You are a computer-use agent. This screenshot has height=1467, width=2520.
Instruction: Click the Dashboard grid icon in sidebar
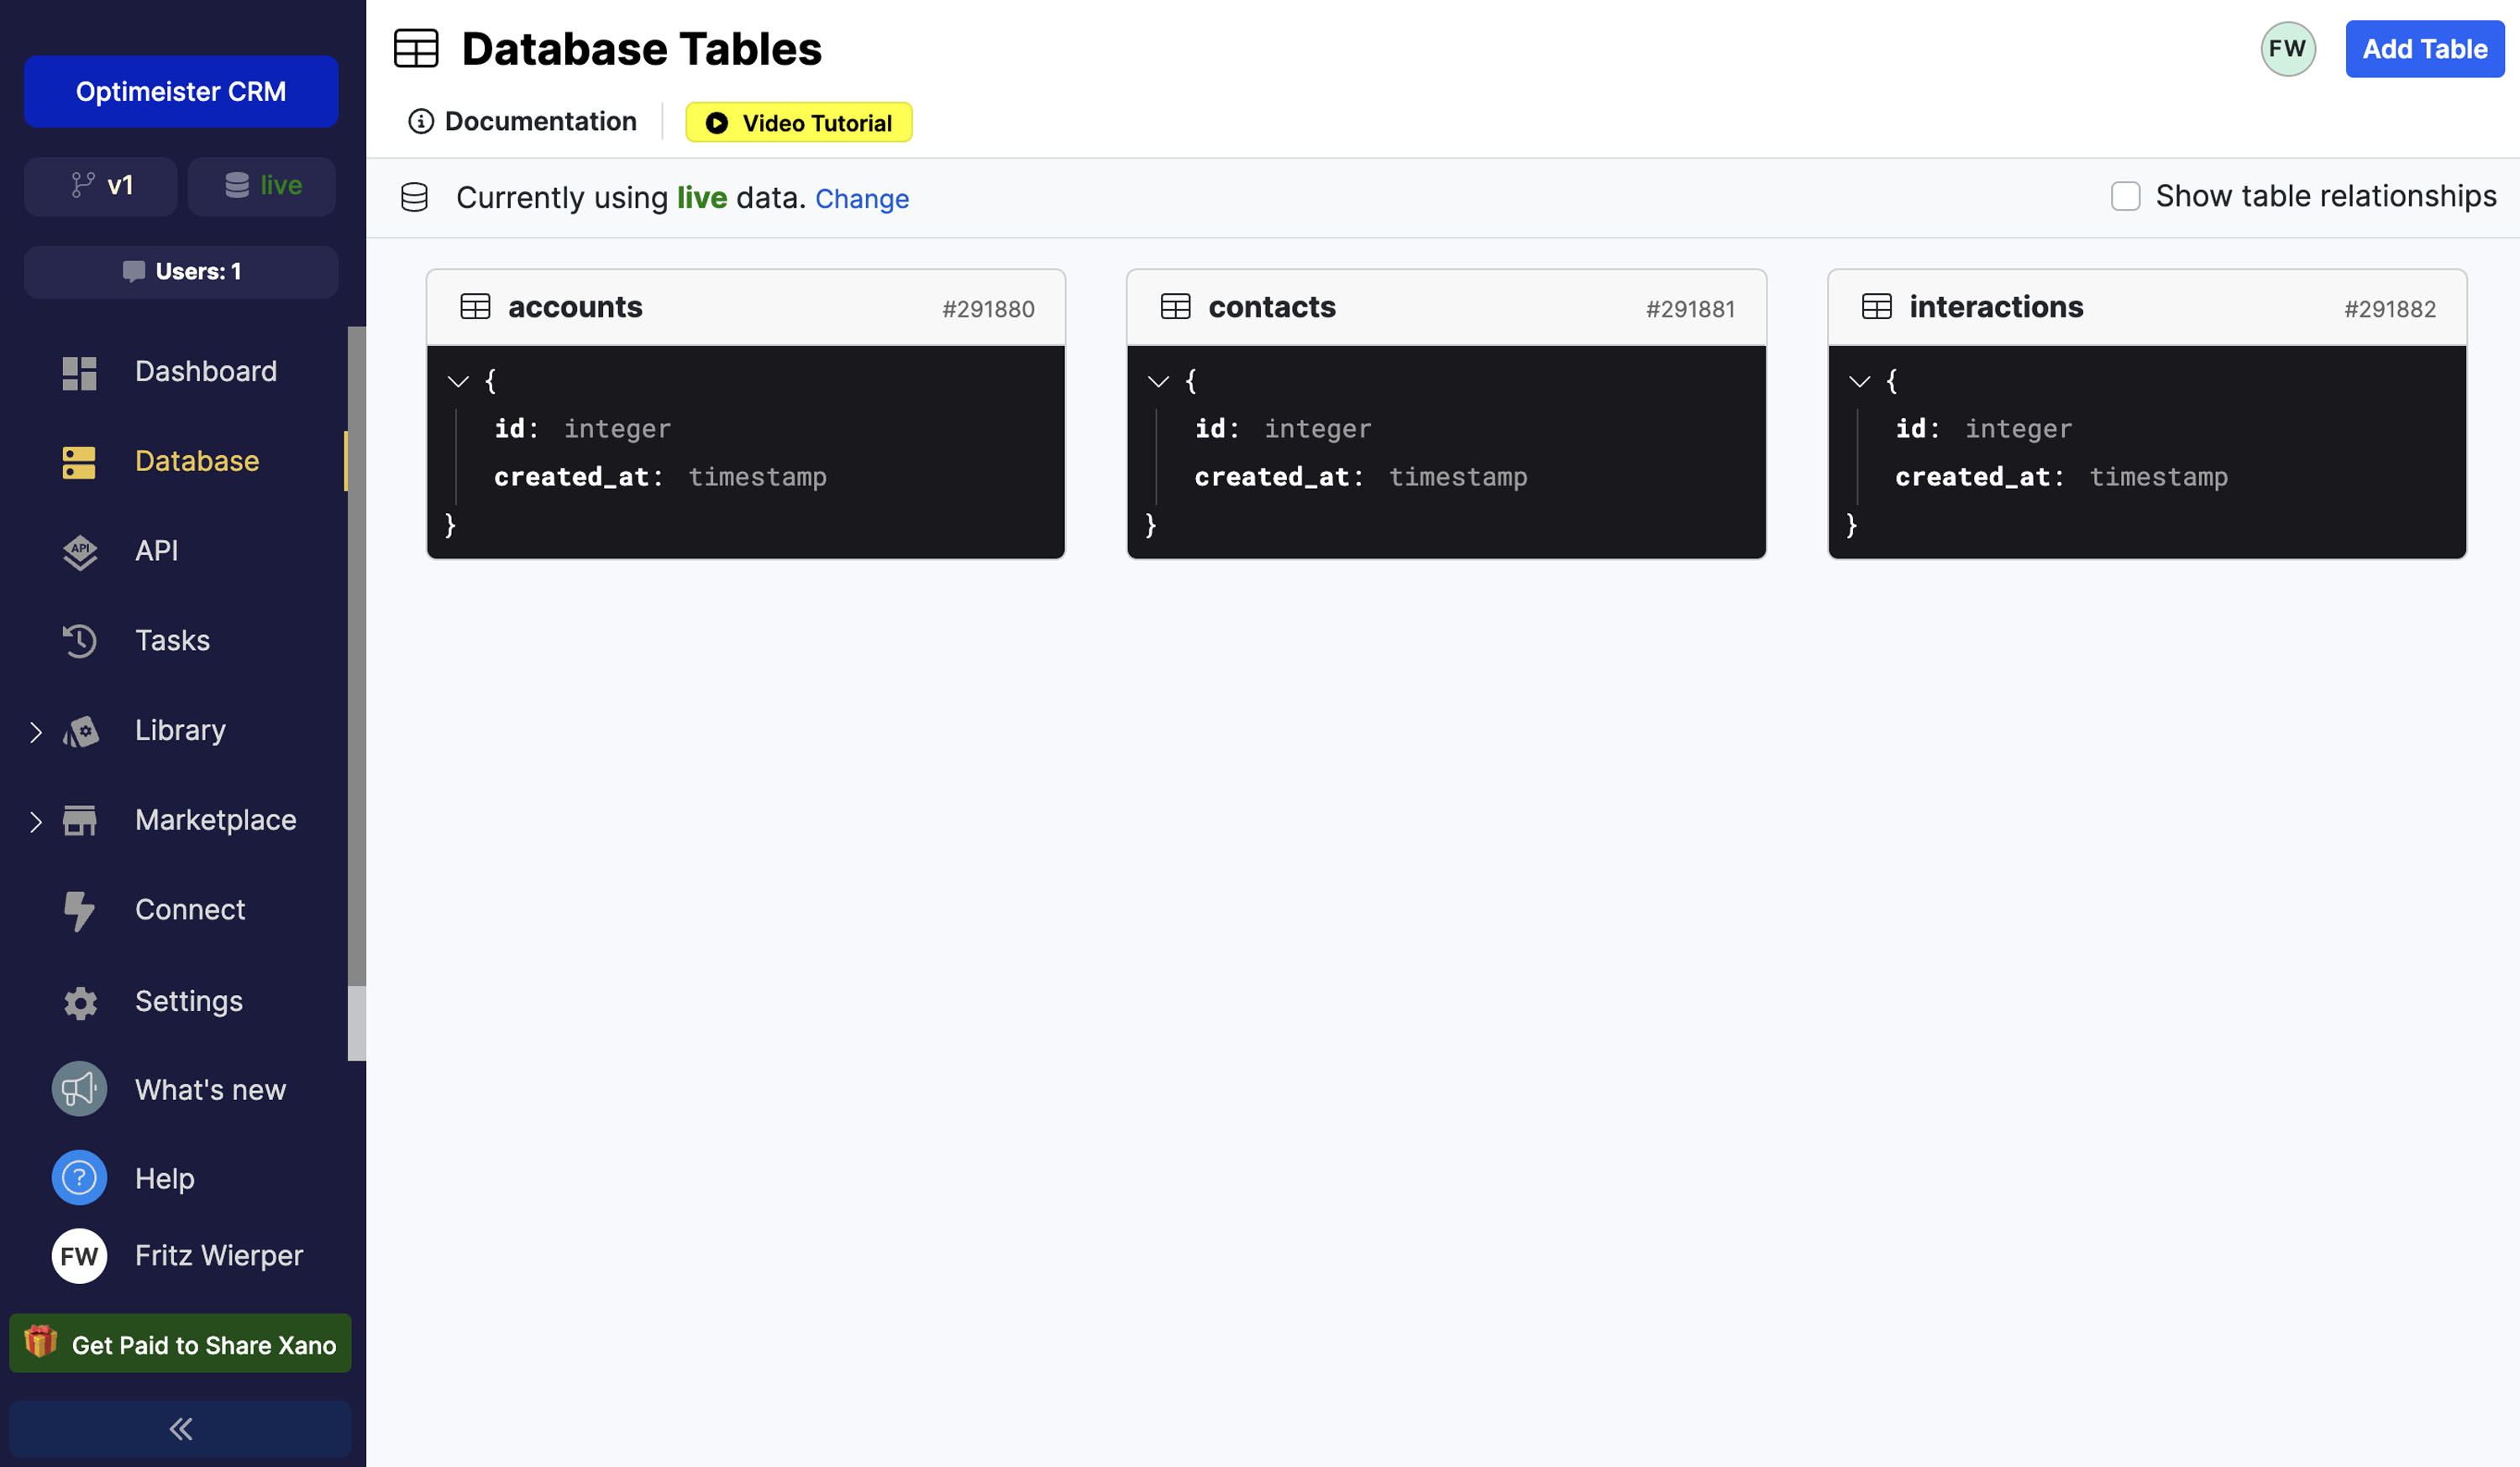[x=79, y=372]
